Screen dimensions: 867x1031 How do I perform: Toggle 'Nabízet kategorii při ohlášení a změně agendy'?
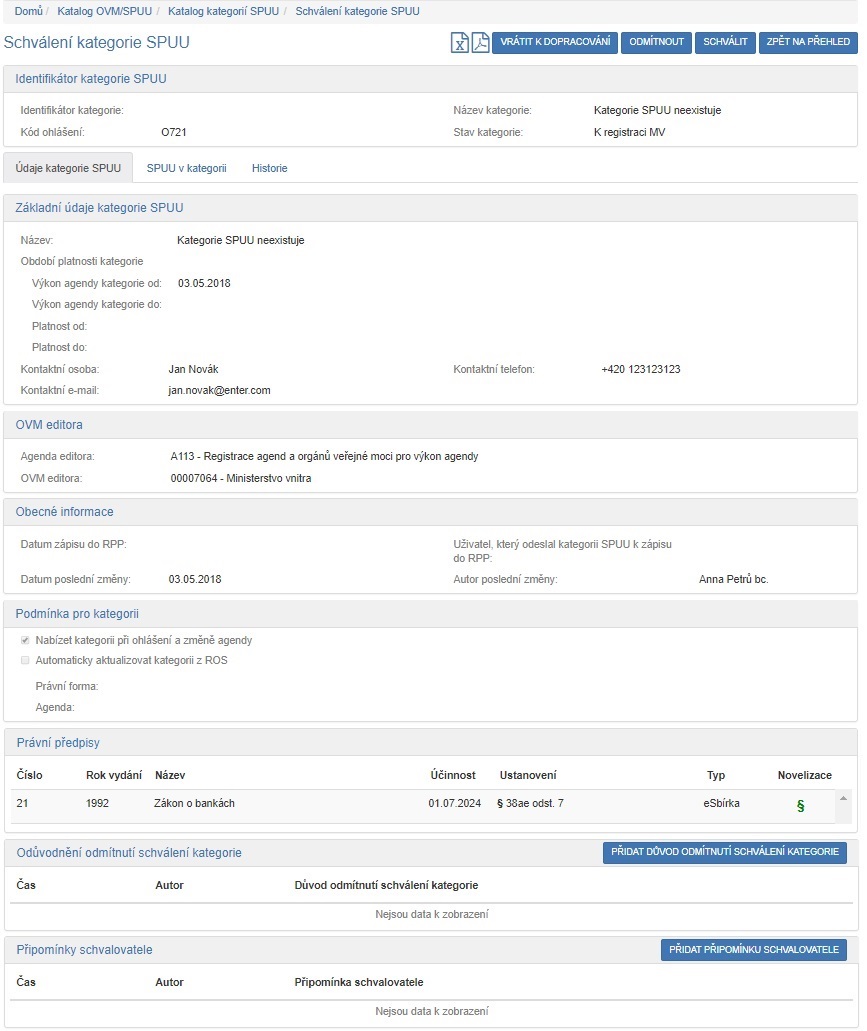(x=26, y=640)
